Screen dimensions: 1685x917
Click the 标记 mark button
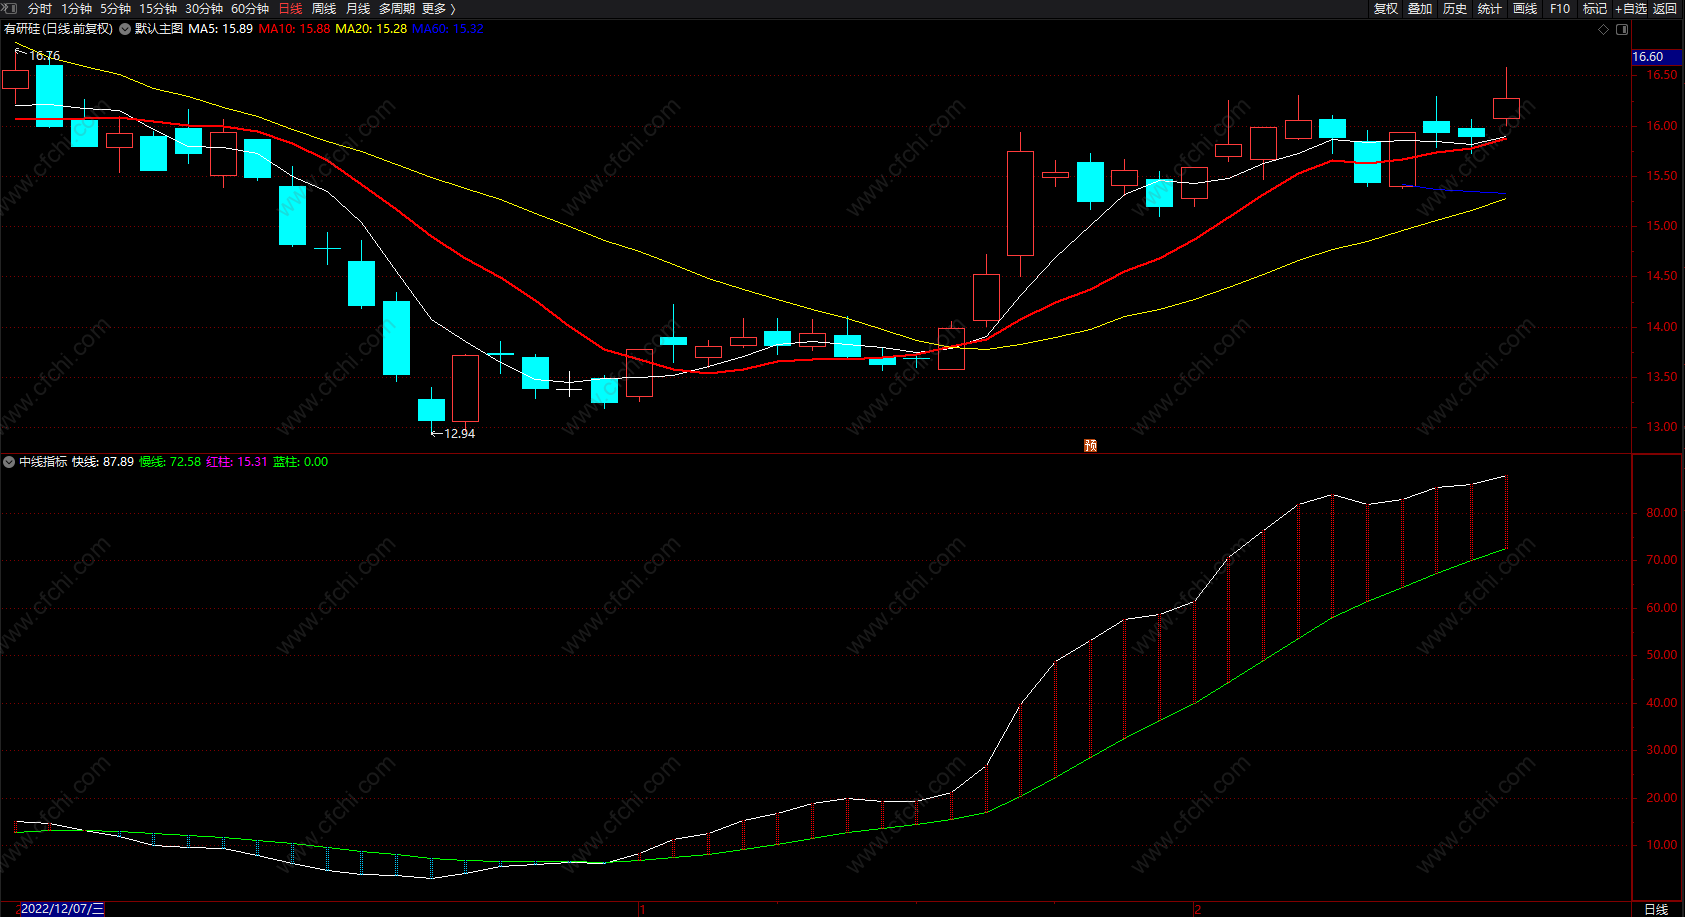coord(1595,8)
